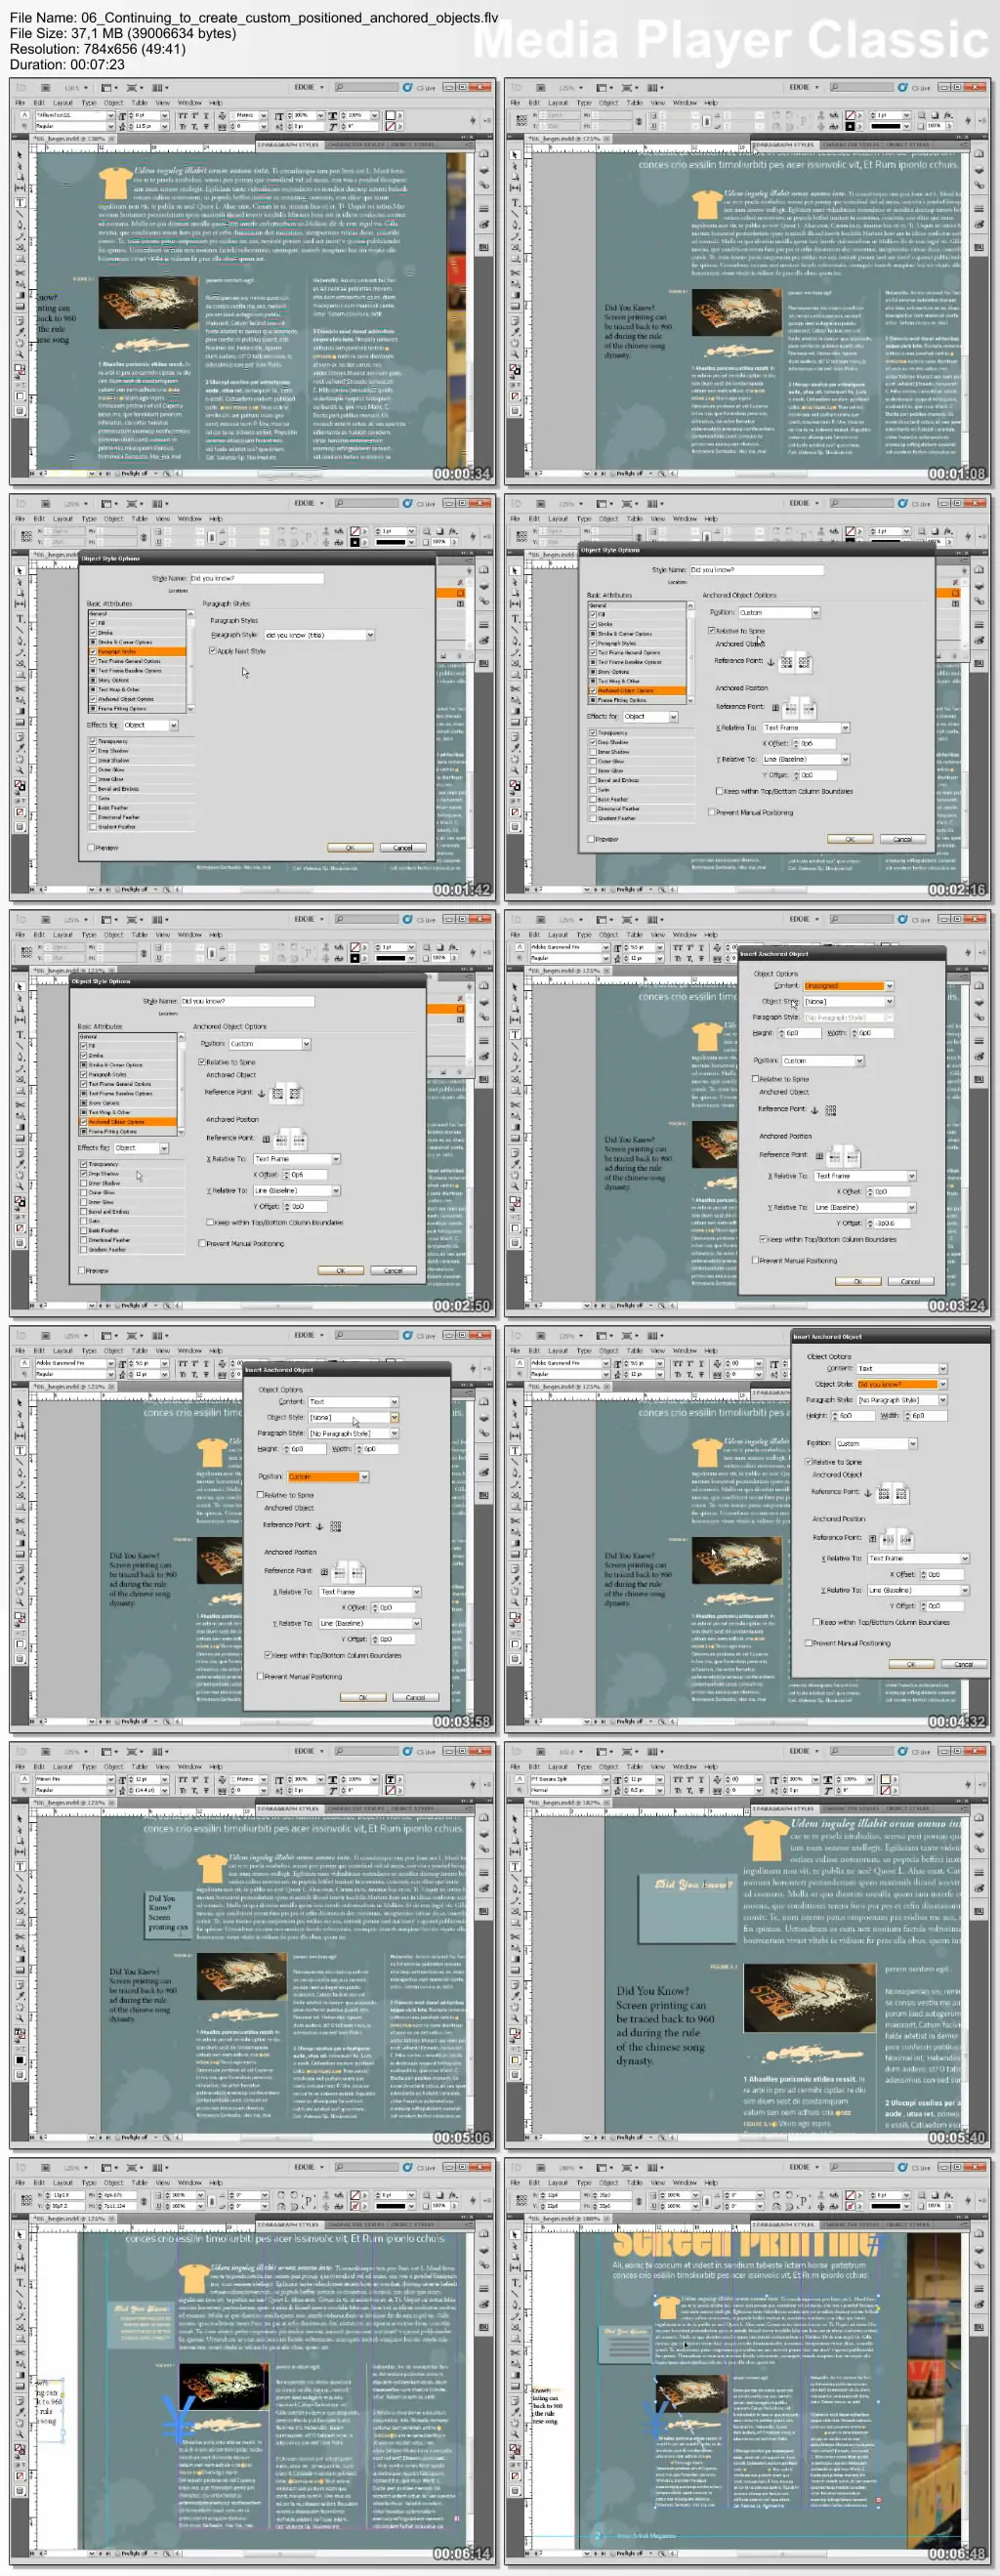This screenshot has height=2576, width=1000.
Task: Click Preflight off indicator in 00:00:34 frame
Action: [132, 474]
